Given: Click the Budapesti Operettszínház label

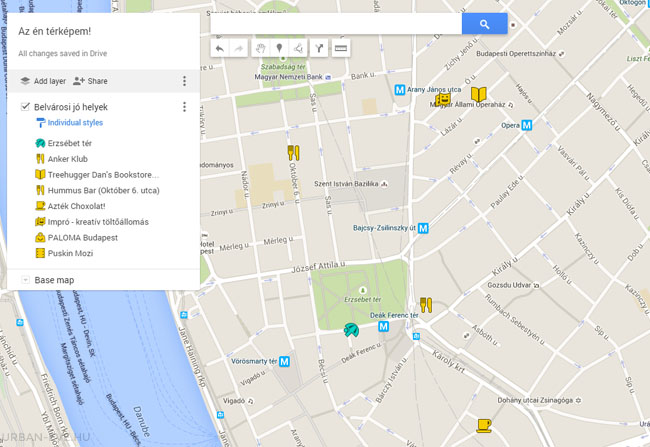Looking at the screenshot, I should [516, 53].
